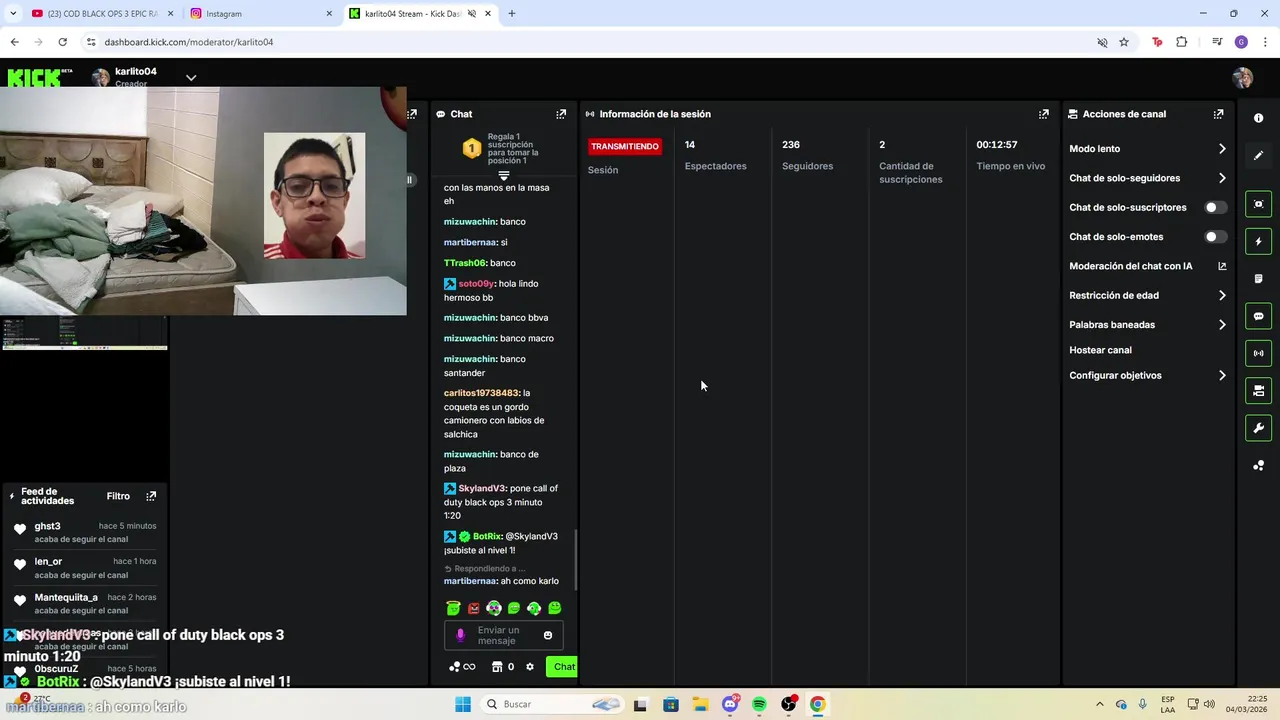The image size is (1280, 720).
Task: Open the Moderación del chat con IA external link
Action: [1222, 266]
